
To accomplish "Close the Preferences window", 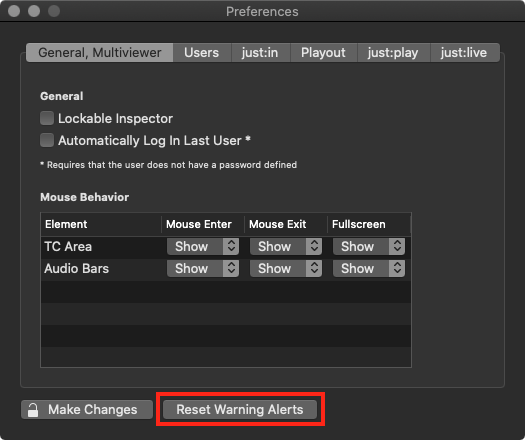I will (14, 11).
